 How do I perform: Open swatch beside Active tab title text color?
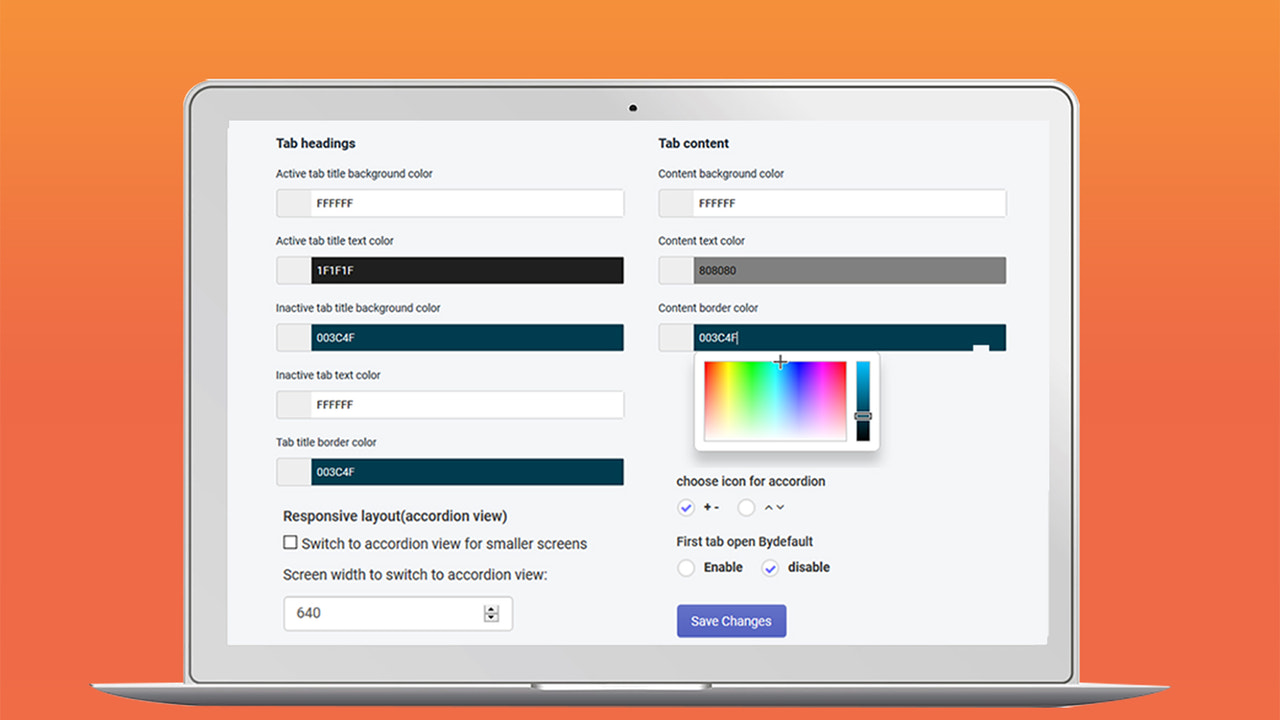pos(294,270)
